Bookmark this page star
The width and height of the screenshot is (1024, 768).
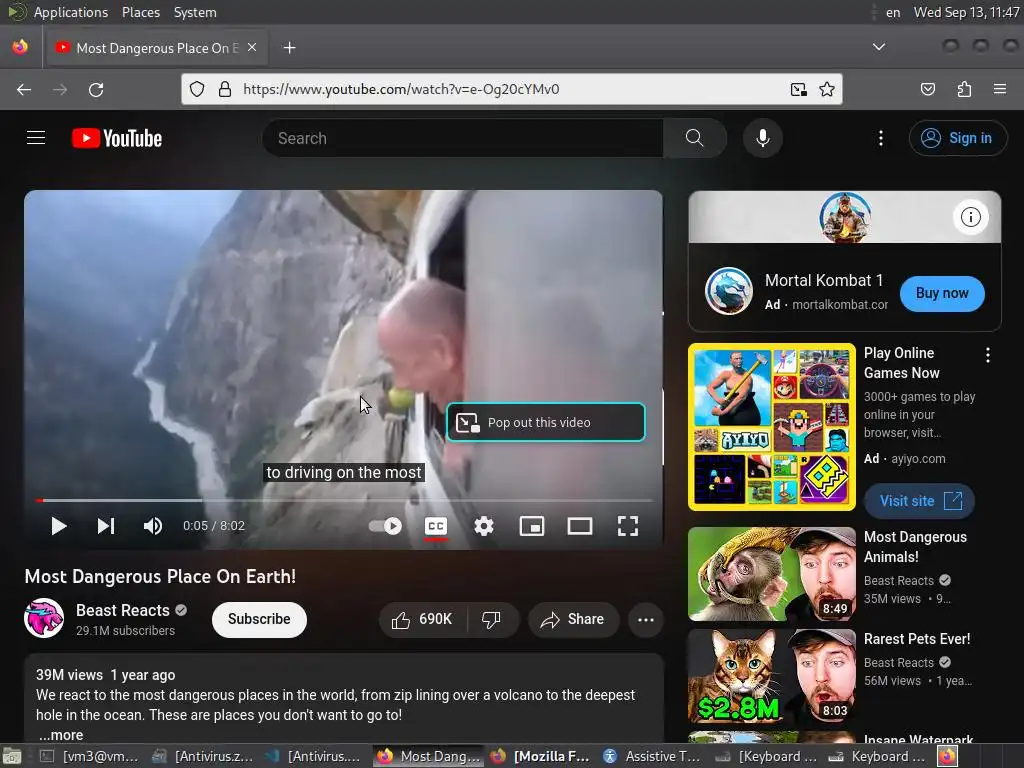[827, 89]
